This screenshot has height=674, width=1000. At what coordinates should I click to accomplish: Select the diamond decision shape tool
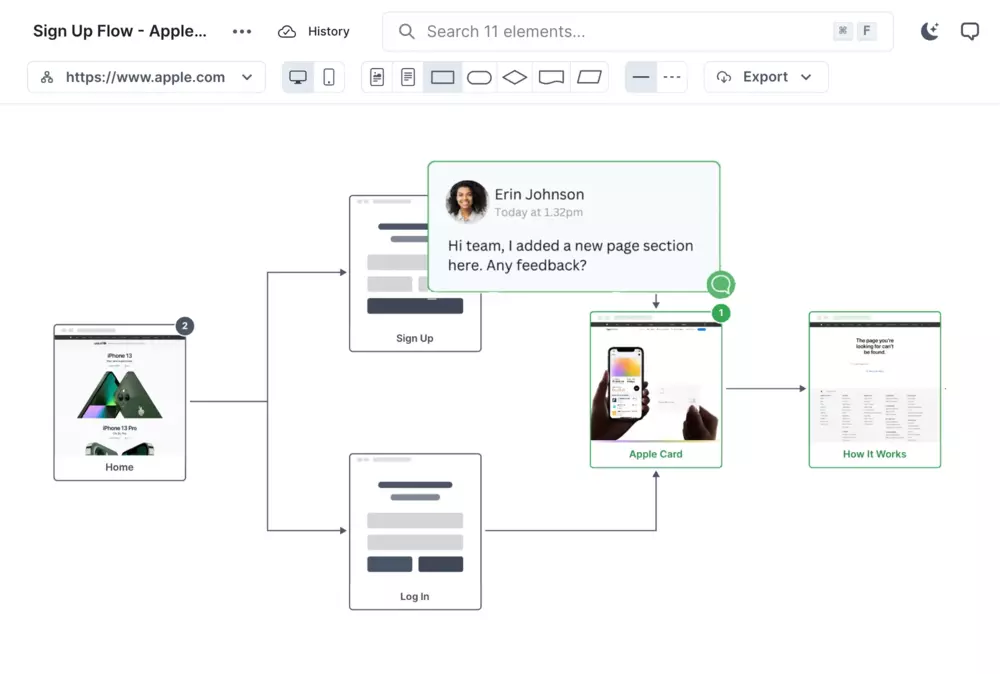point(515,77)
